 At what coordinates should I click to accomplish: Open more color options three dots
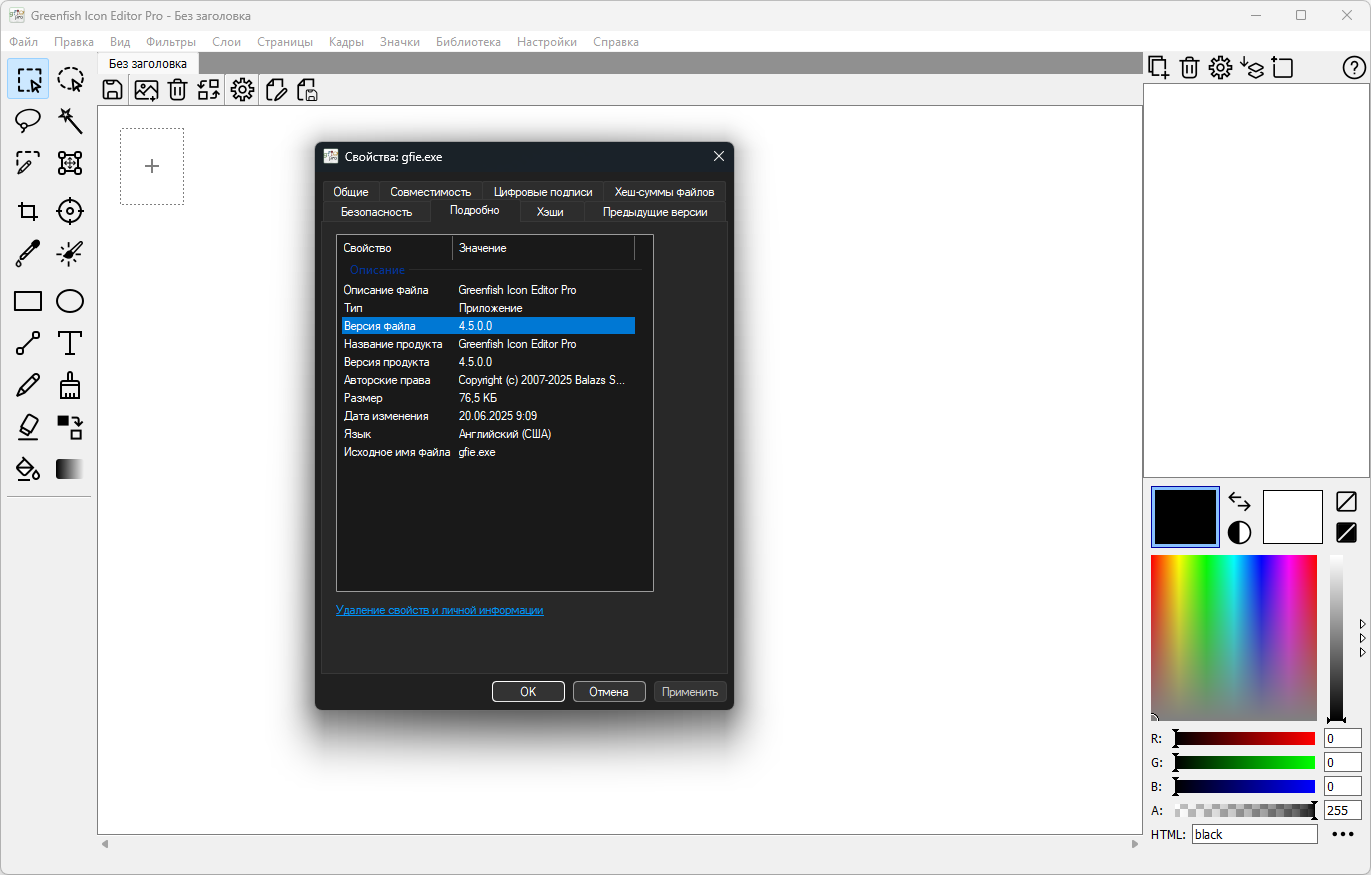(x=1343, y=835)
